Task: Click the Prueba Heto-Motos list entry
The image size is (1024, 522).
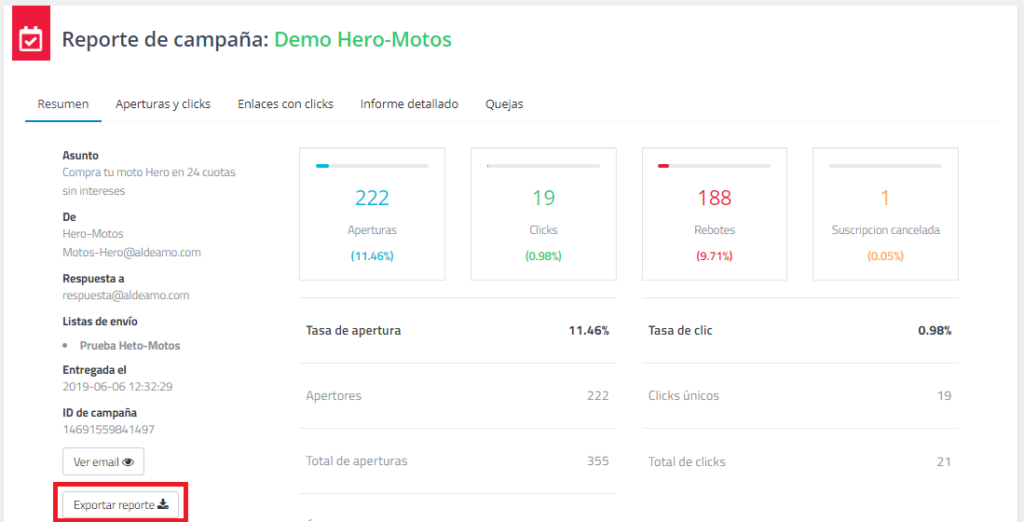Action: (x=130, y=345)
